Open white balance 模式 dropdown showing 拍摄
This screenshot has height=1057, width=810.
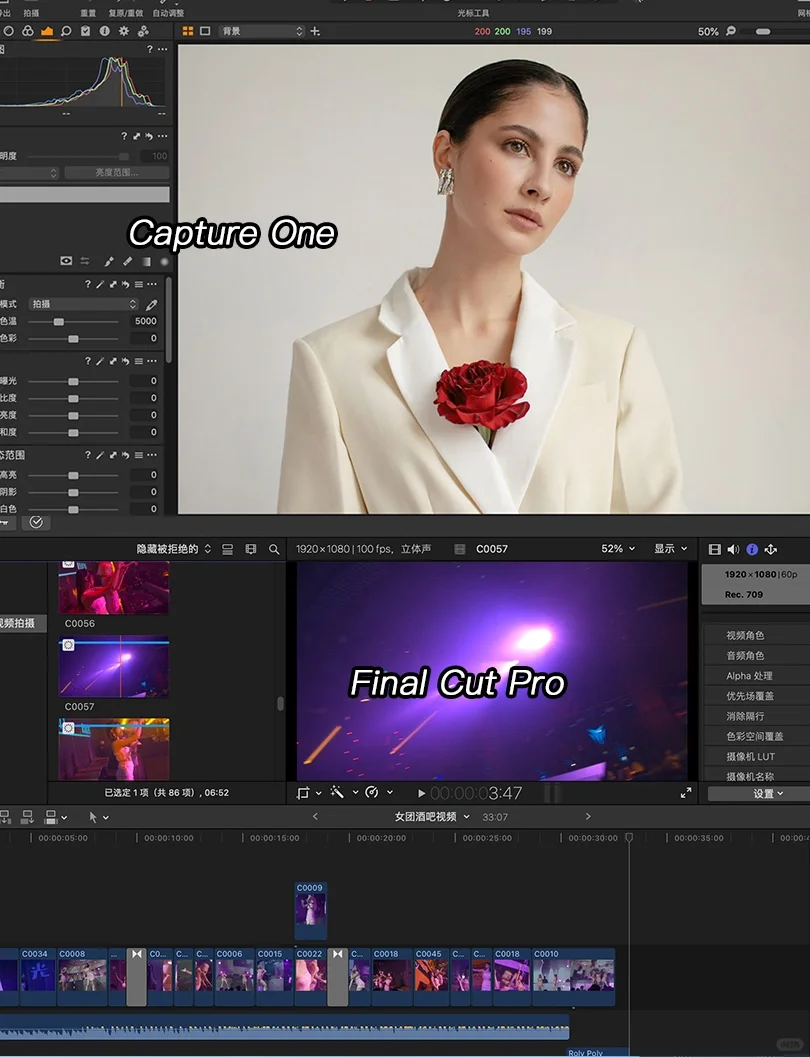coord(84,304)
